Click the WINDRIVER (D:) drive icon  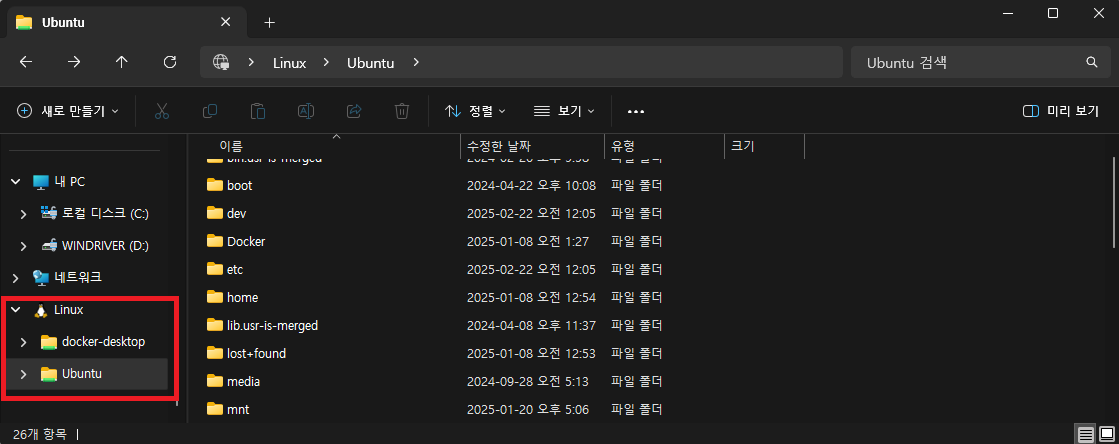(x=49, y=246)
